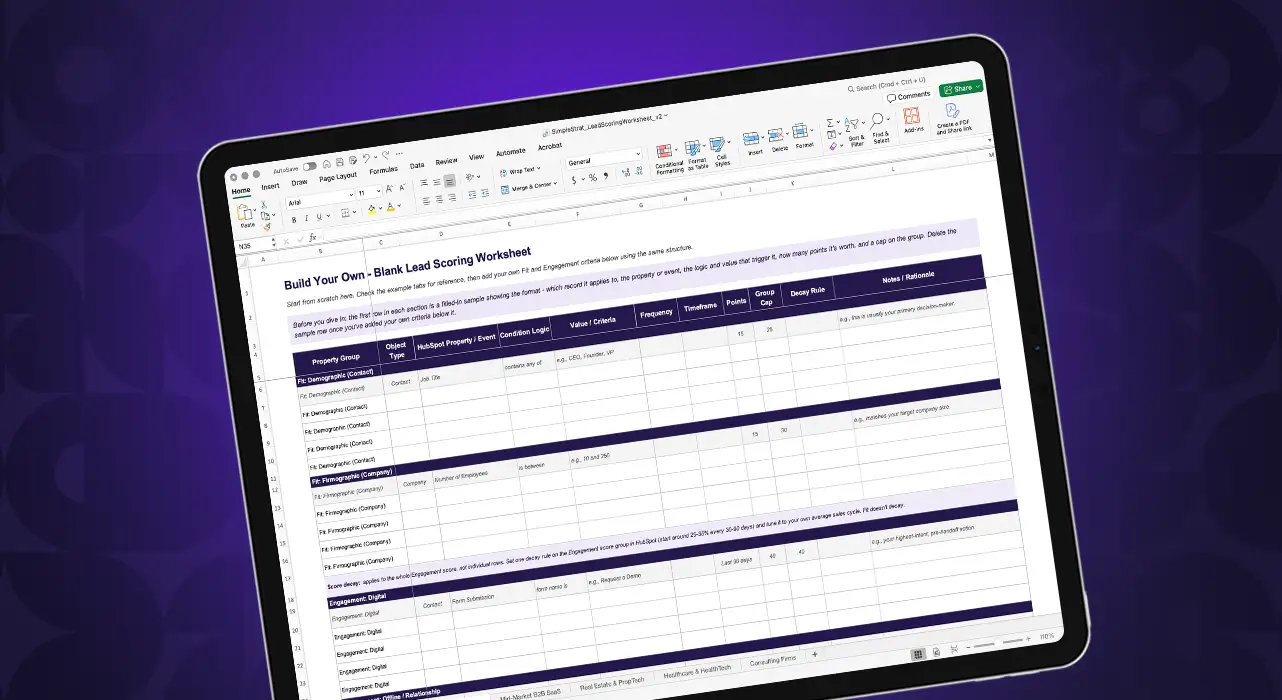
Task: Open the Review ribbon tab
Action: [446, 161]
